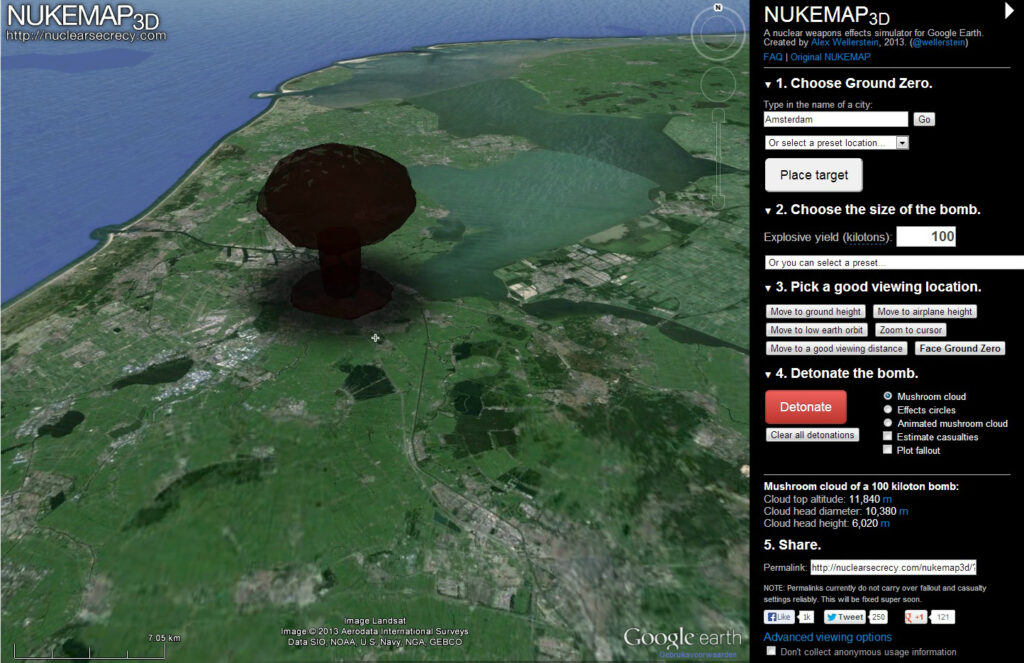1024x663 pixels.
Task: Select the Animated mushroom cloud option
Action: pos(888,423)
